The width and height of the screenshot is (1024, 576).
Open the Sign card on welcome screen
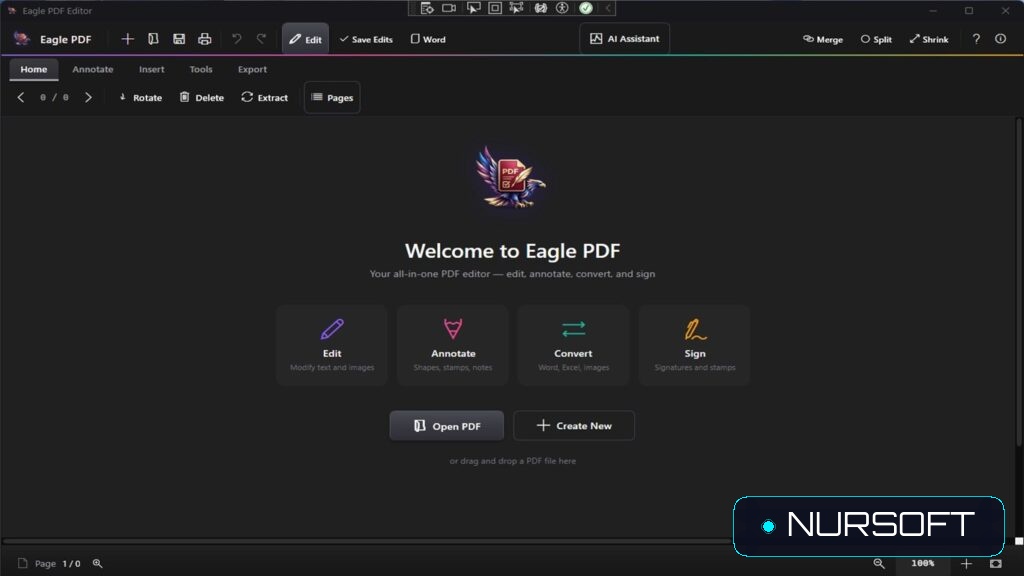pos(694,345)
